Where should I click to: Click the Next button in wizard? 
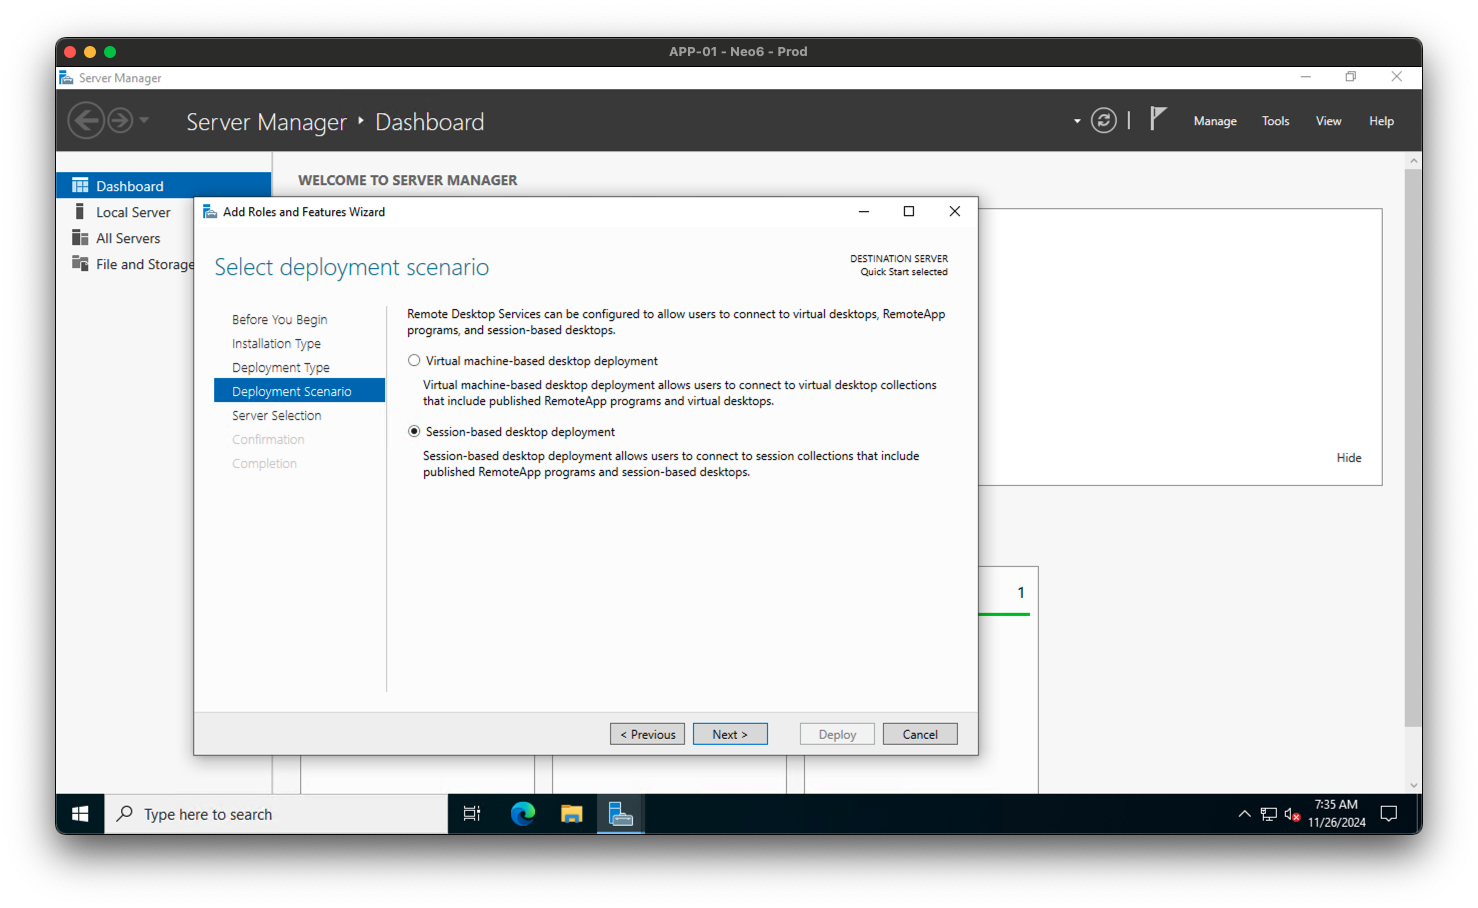pos(730,734)
